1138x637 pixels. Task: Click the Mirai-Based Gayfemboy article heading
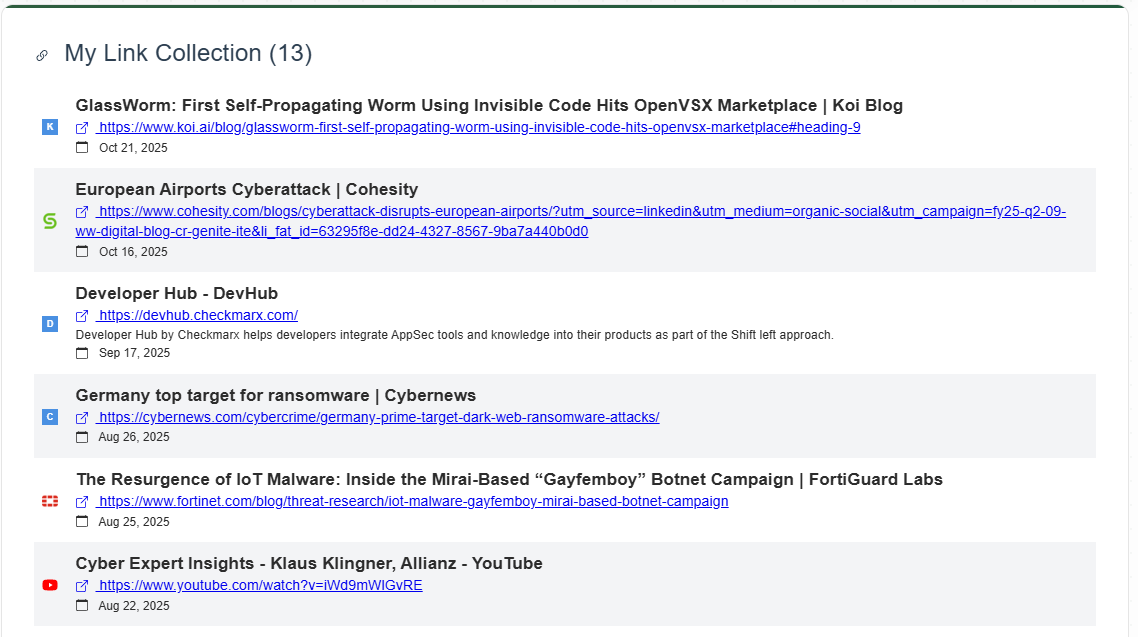[x=508, y=479]
